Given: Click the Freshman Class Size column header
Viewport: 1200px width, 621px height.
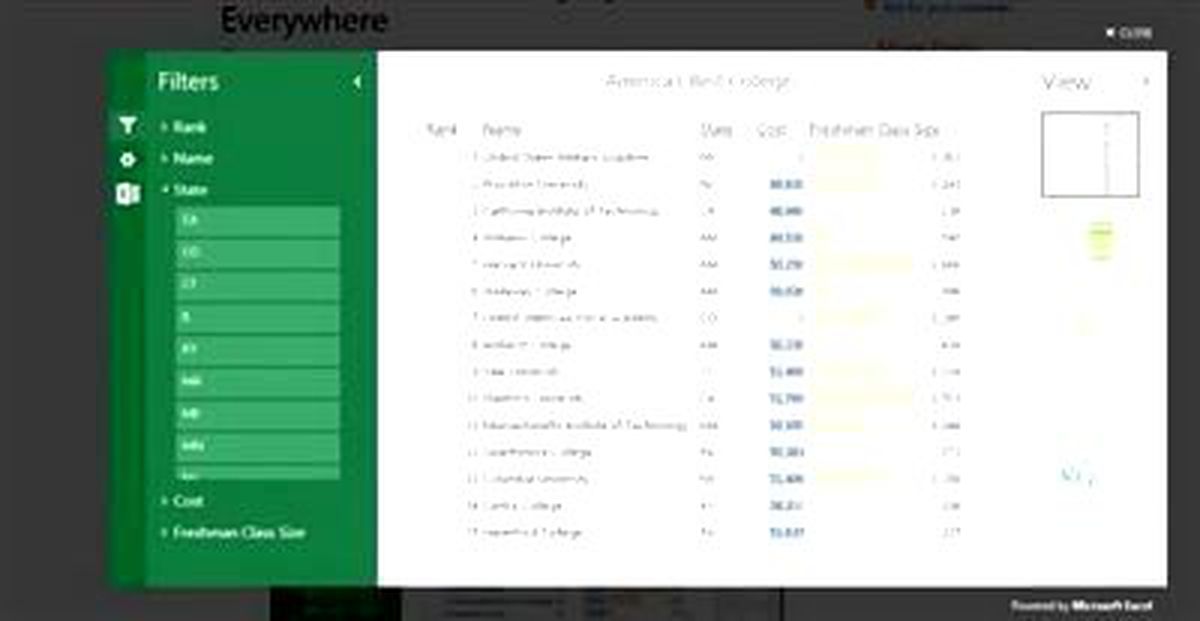Looking at the screenshot, I should pyautogui.click(x=874, y=130).
